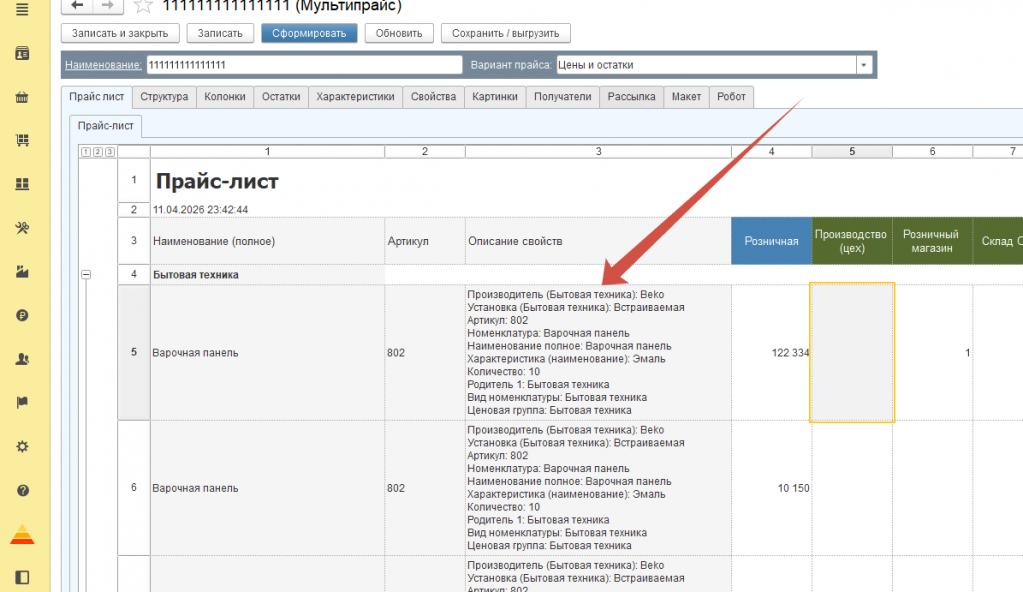Go back with the left arrow
The width and height of the screenshot is (1023, 592).
point(77,6)
